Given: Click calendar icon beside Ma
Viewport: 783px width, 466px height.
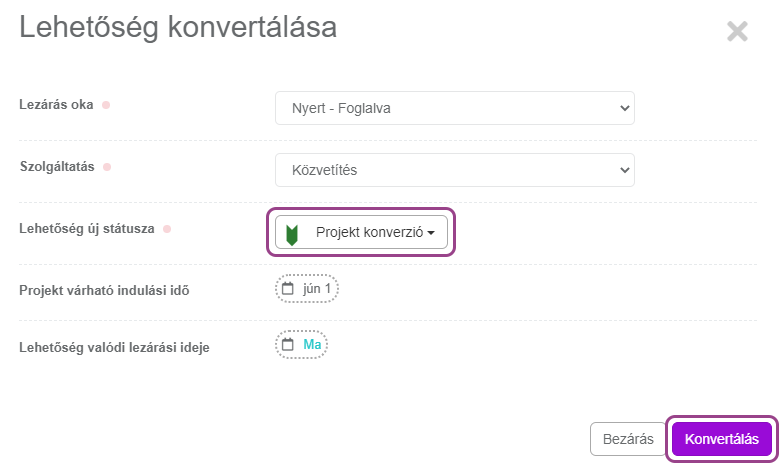Looking at the screenshot, I should [x=288, y=345].
